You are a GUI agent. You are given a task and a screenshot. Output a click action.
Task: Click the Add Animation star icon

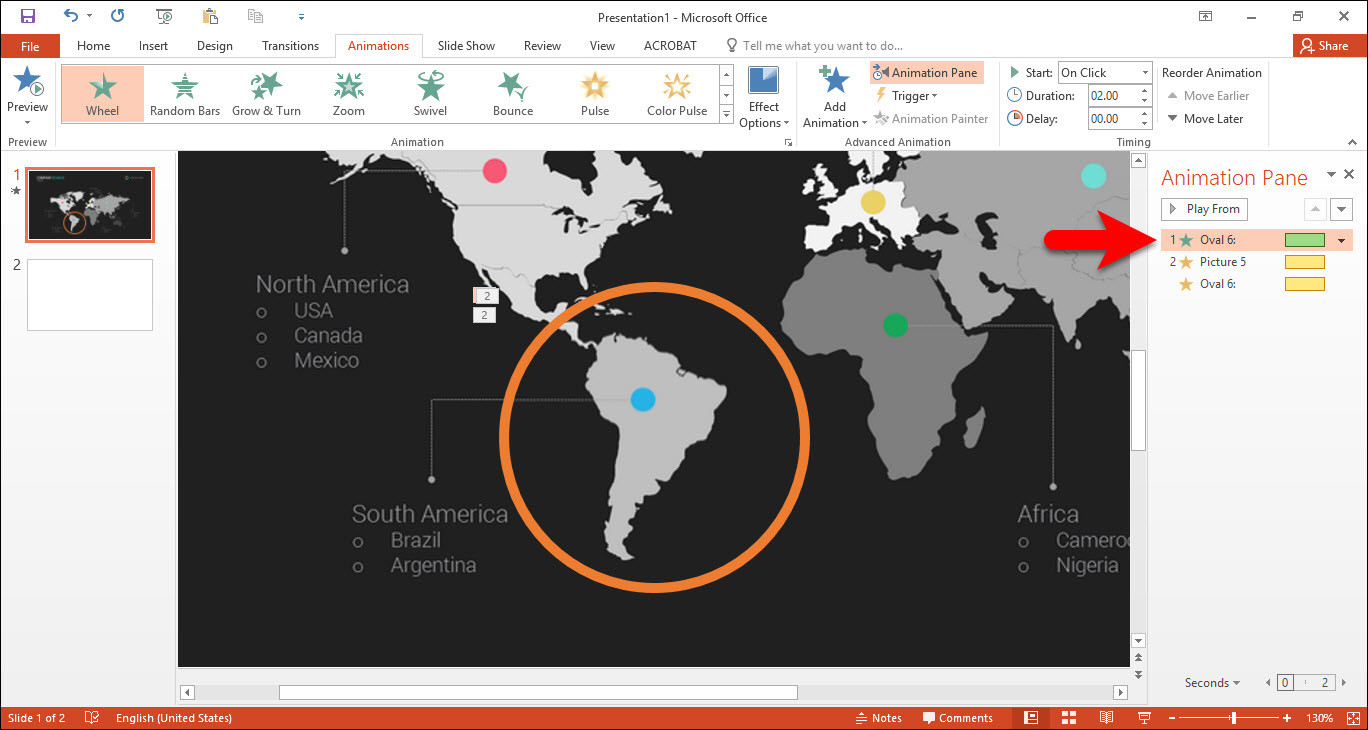(x=834, y=81)
